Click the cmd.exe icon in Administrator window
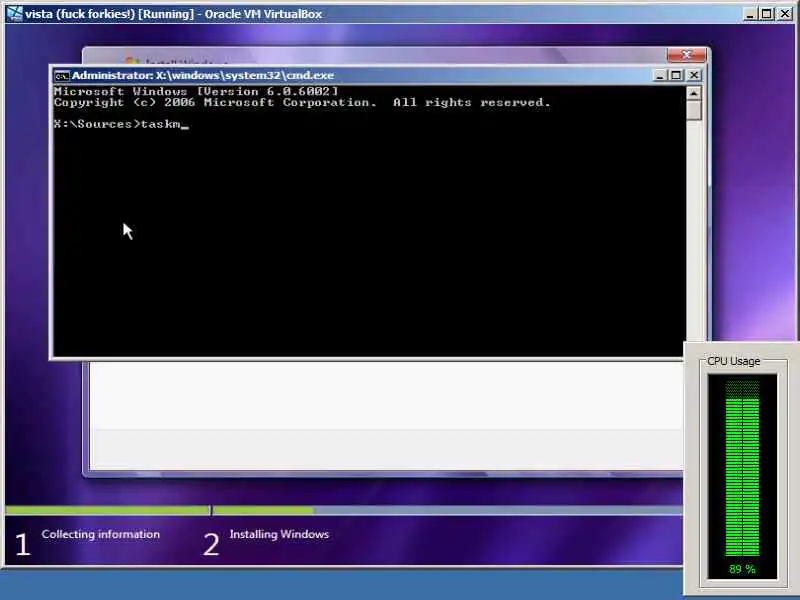This screenshot has width=800, height=600. point(62,76)
